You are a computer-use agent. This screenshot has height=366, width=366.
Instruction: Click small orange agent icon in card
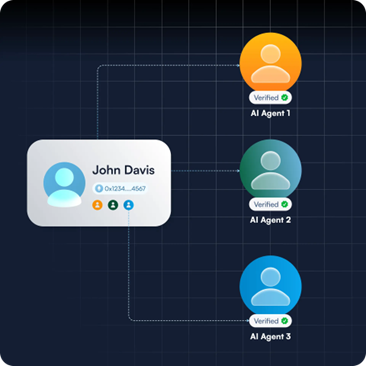[x=97, y=205]
